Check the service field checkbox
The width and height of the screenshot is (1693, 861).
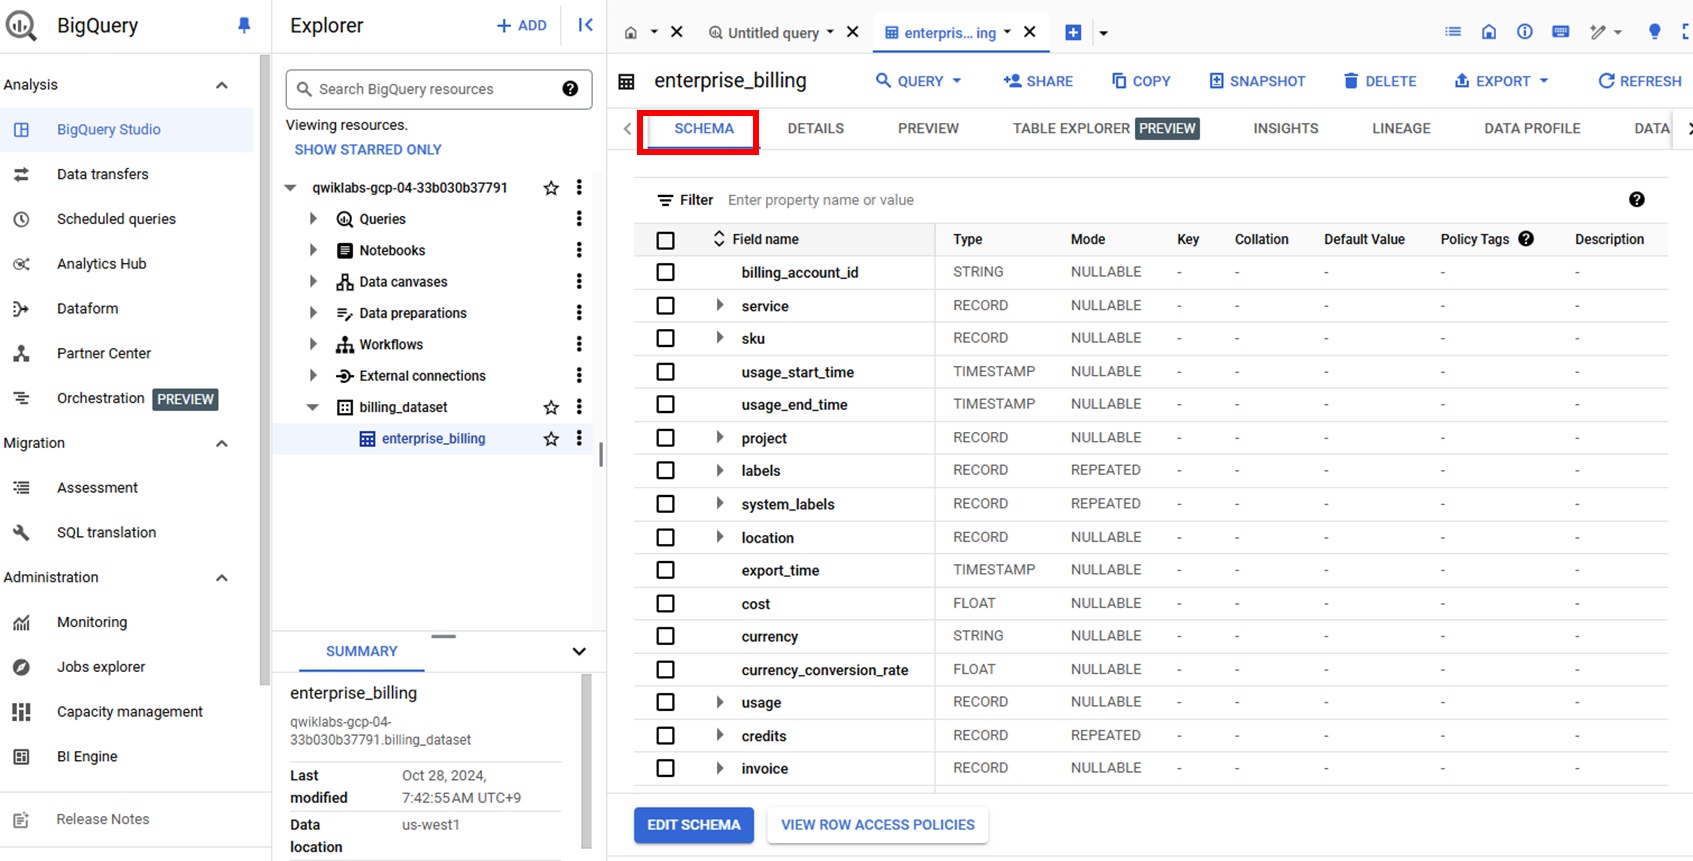665,306
